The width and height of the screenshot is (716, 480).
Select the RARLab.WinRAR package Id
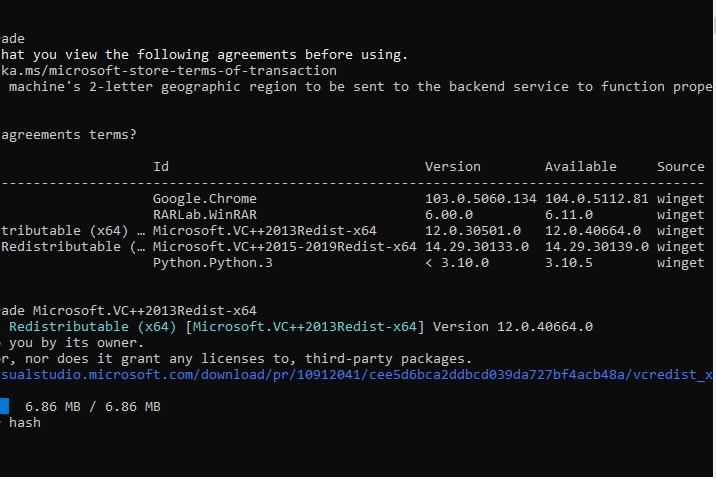coord(205,215)
